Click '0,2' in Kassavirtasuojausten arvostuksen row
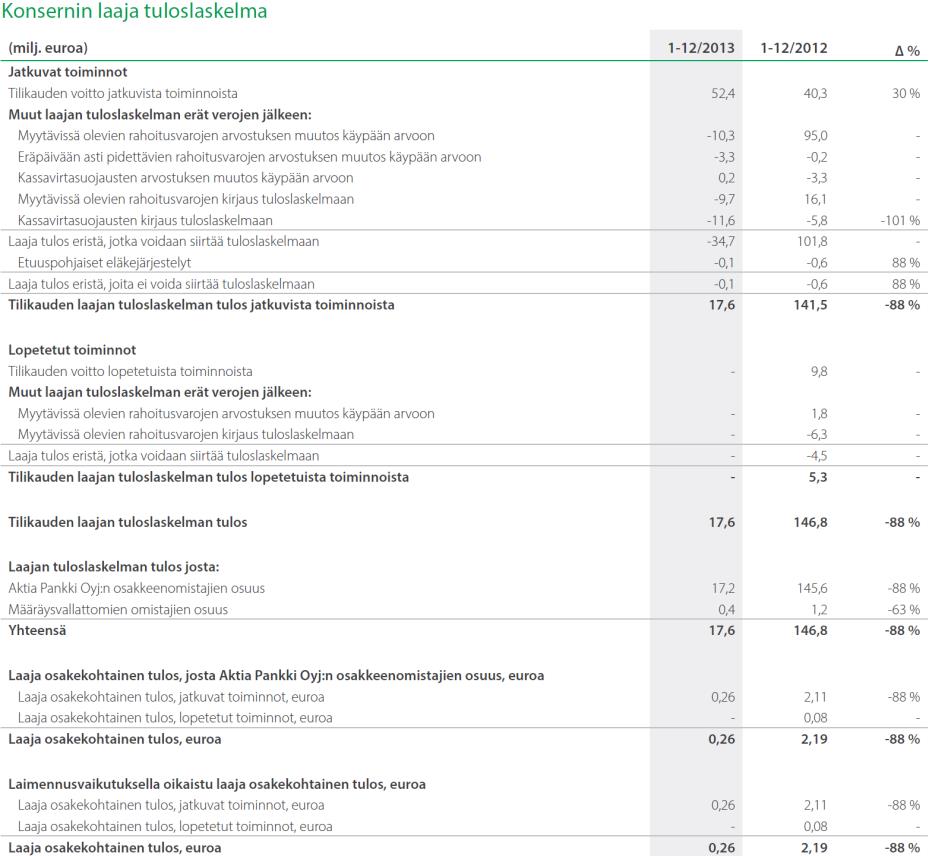This screenshot has width=929, height=856. click(726, 178)
